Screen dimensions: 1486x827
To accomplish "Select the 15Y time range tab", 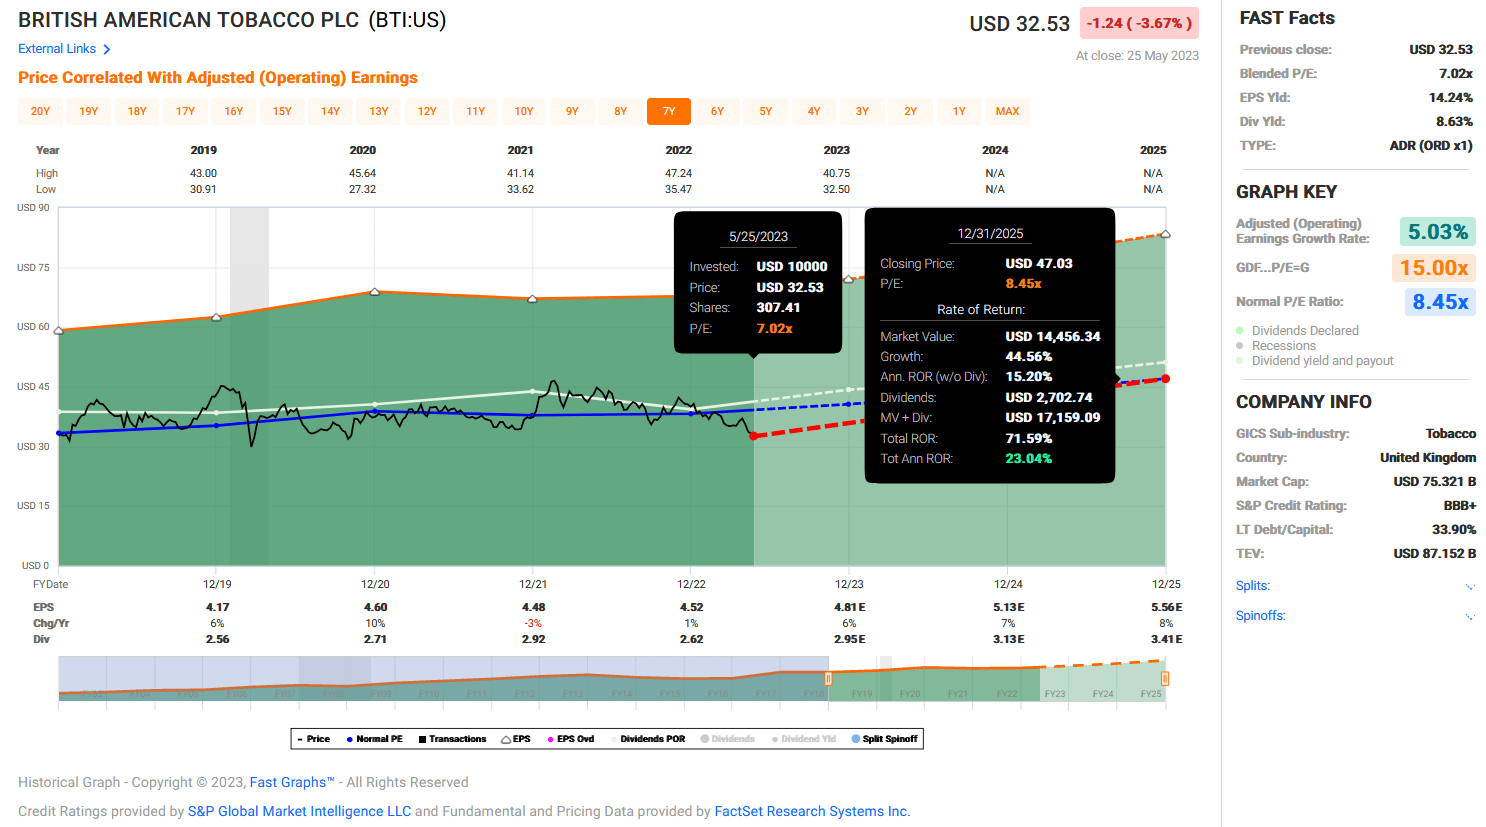I will [282, 111].
